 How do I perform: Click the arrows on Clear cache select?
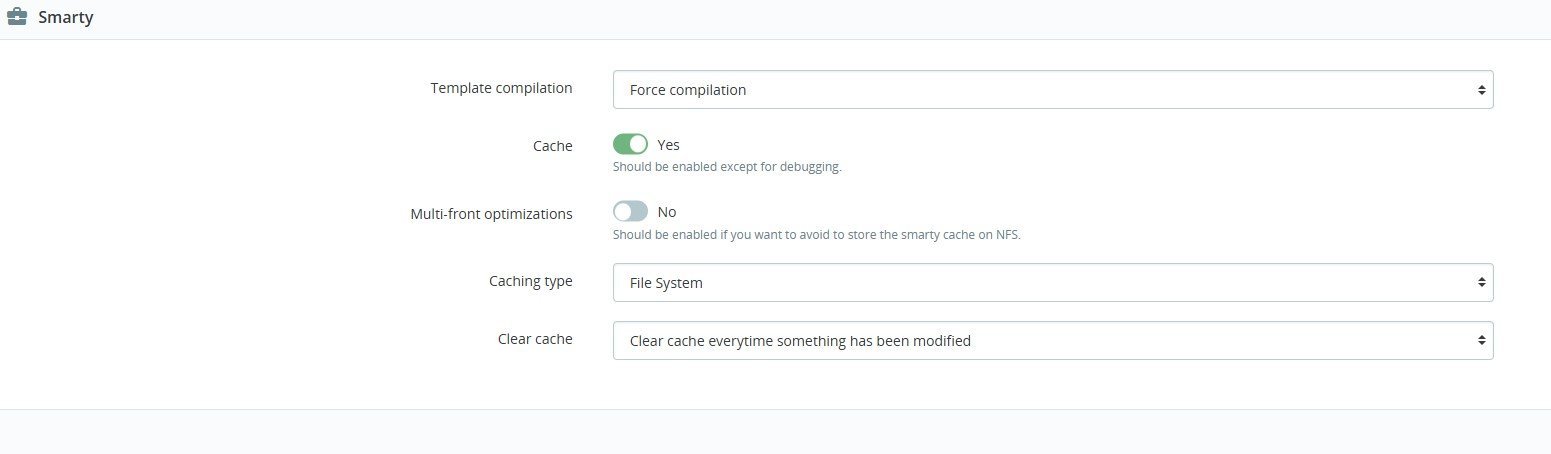(1481, 341)
